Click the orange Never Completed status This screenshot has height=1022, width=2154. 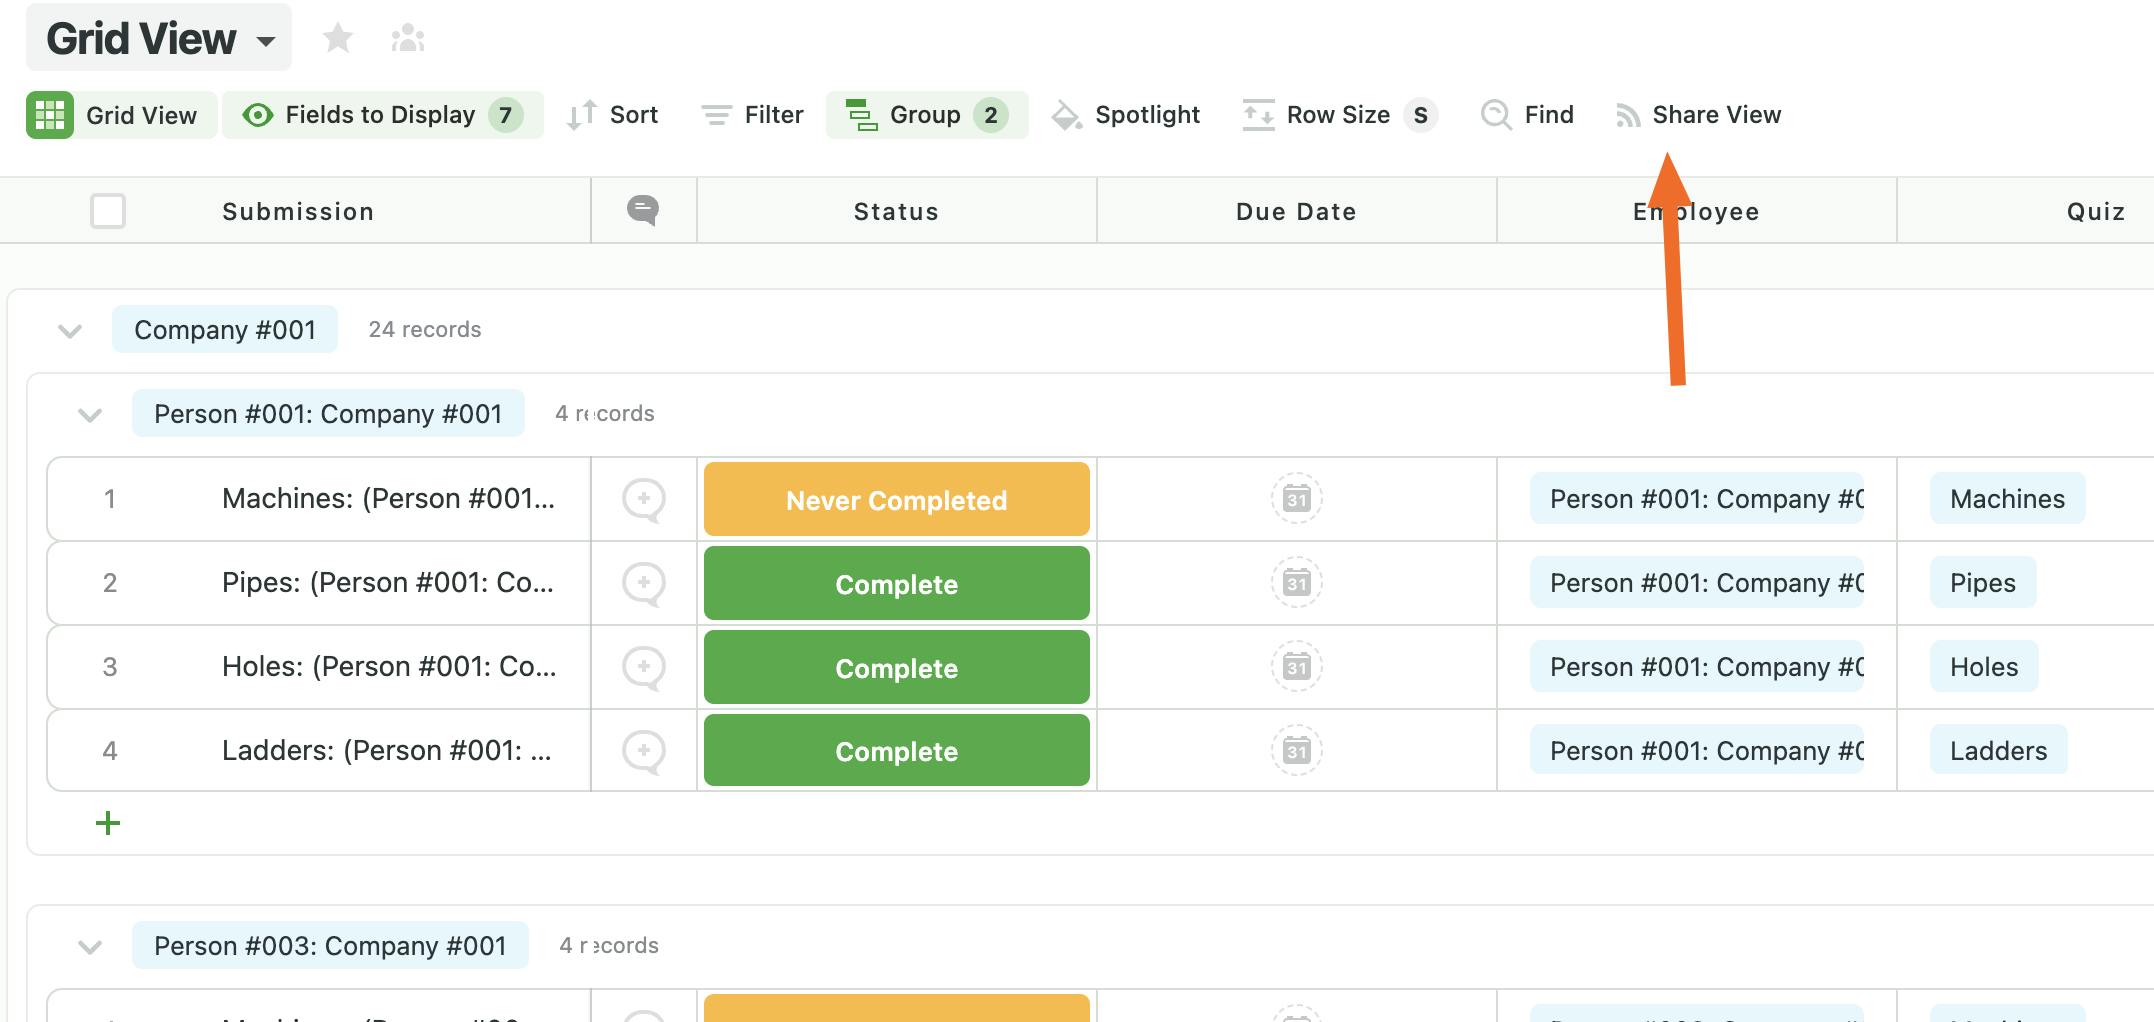[896, 500]
